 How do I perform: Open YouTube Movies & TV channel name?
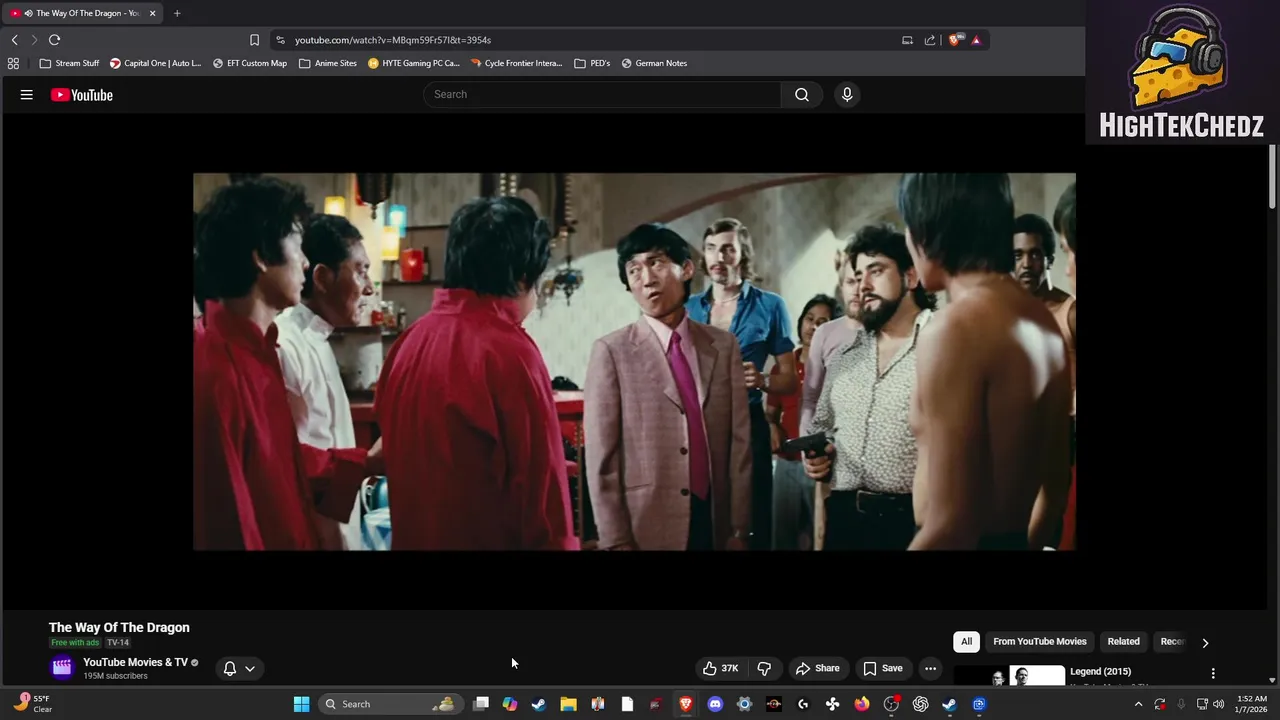coord(135,662)
